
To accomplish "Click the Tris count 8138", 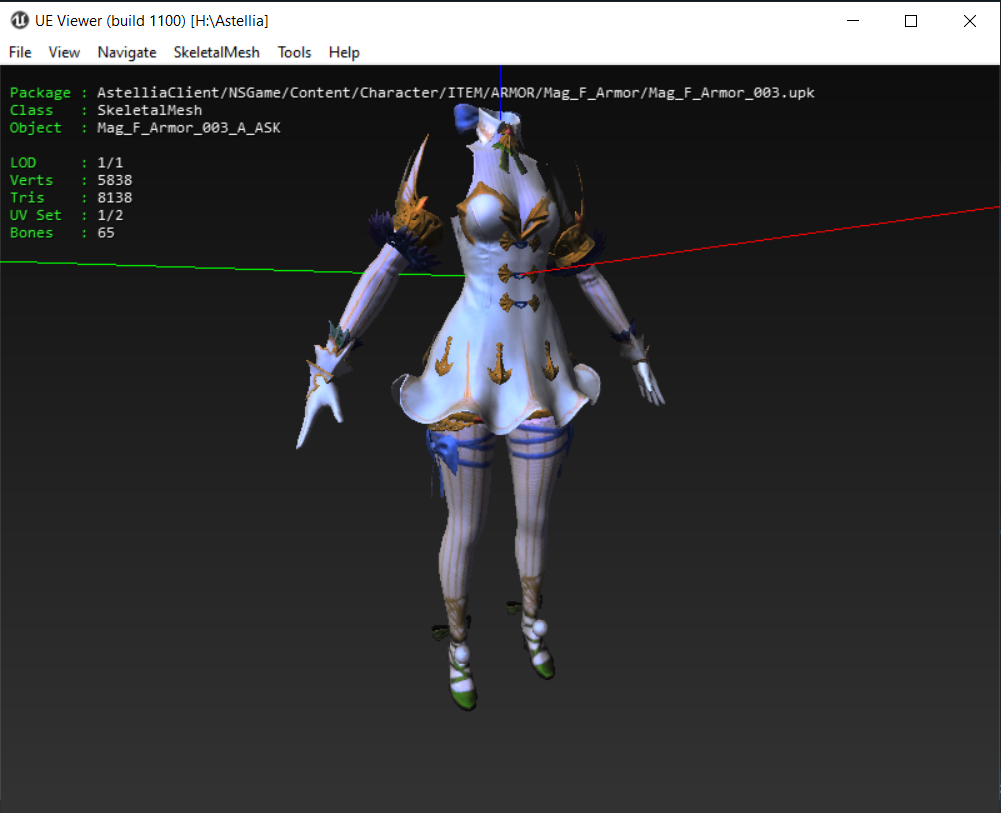I will 114,198.
